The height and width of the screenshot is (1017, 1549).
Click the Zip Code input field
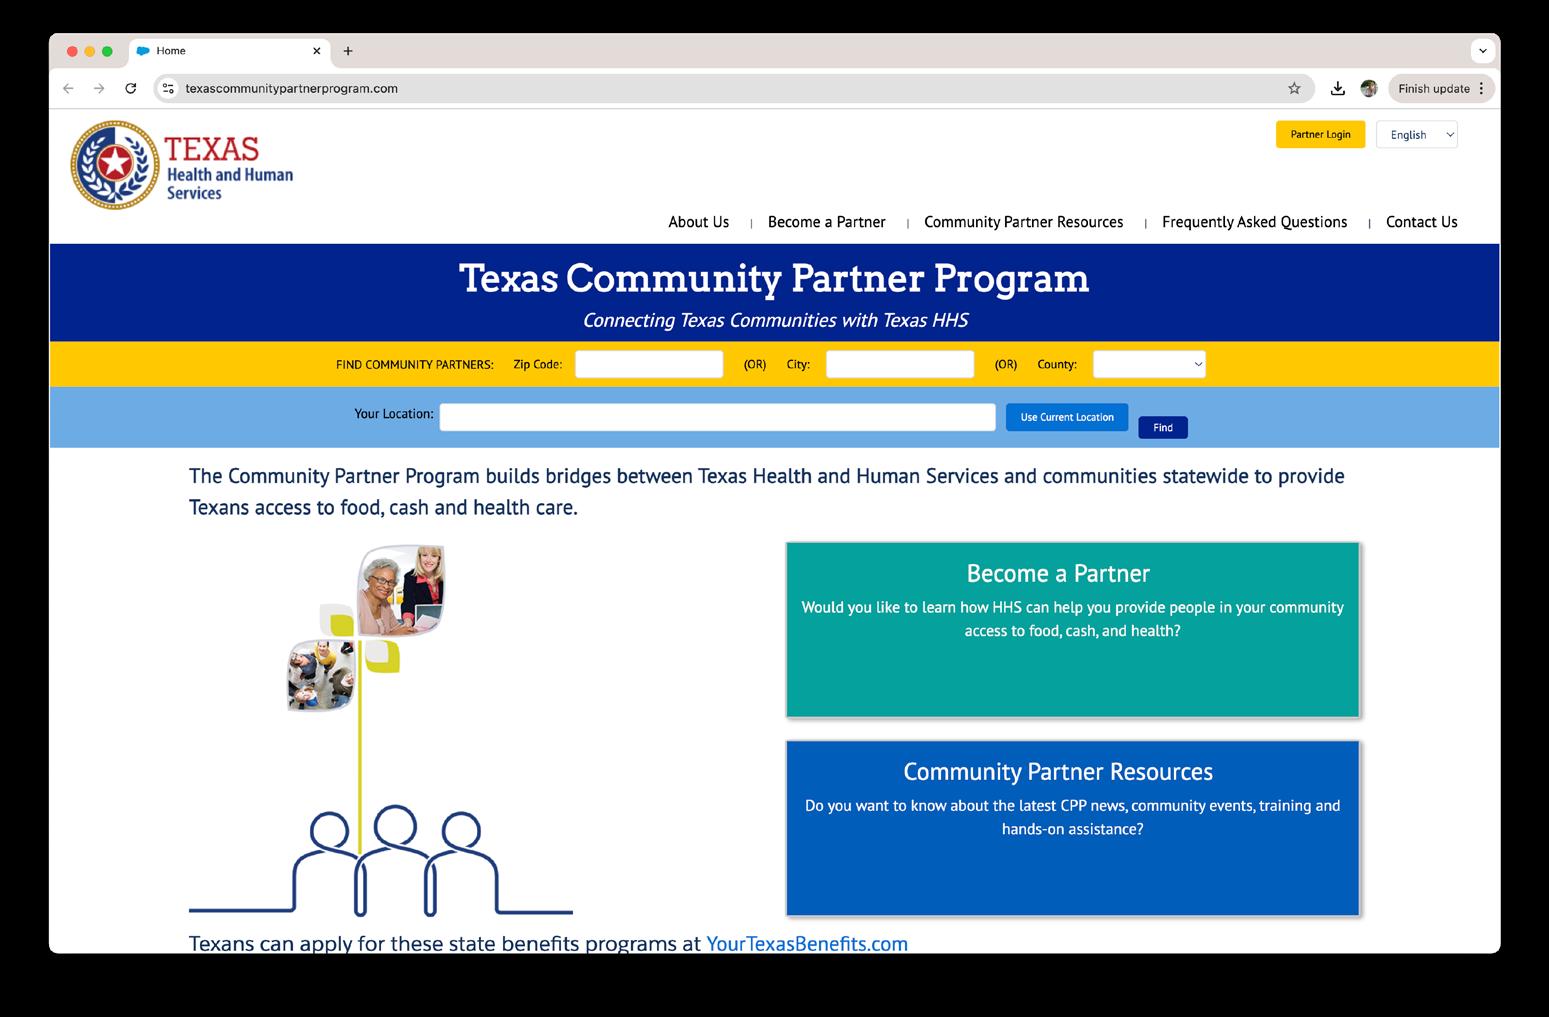[x=649, y=364]
